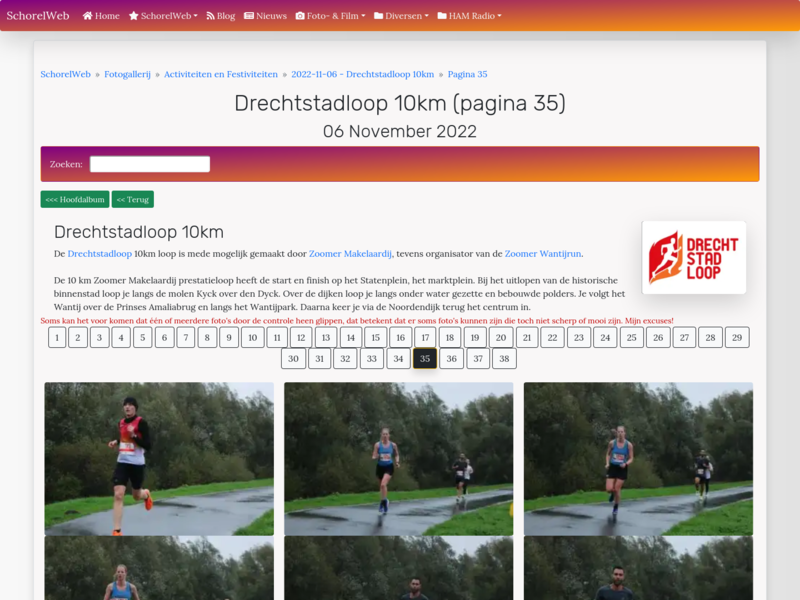
Task: Open the Nieuws menu item
Action: point(265,16)
